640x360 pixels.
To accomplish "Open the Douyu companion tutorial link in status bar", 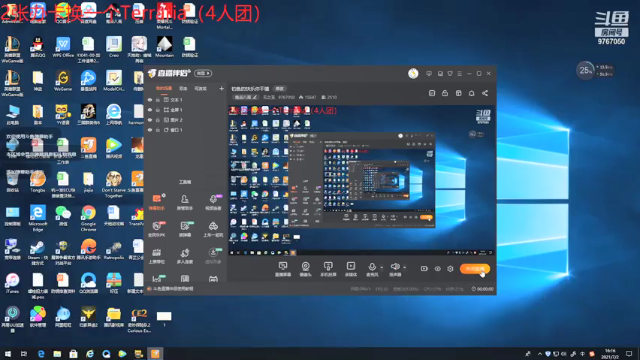I will pos(173,289).
